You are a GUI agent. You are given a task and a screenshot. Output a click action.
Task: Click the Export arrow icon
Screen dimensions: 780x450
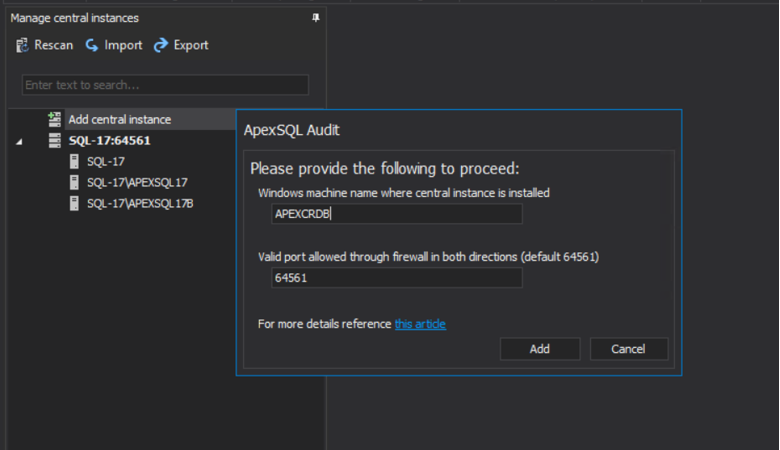pyautogui.click(x=161, y=45)
